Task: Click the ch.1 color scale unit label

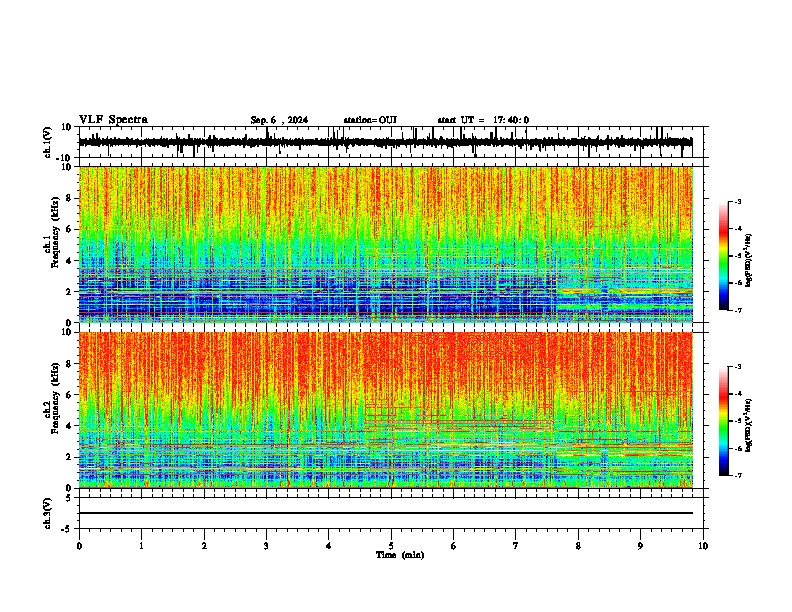Action: coord(749,261)
